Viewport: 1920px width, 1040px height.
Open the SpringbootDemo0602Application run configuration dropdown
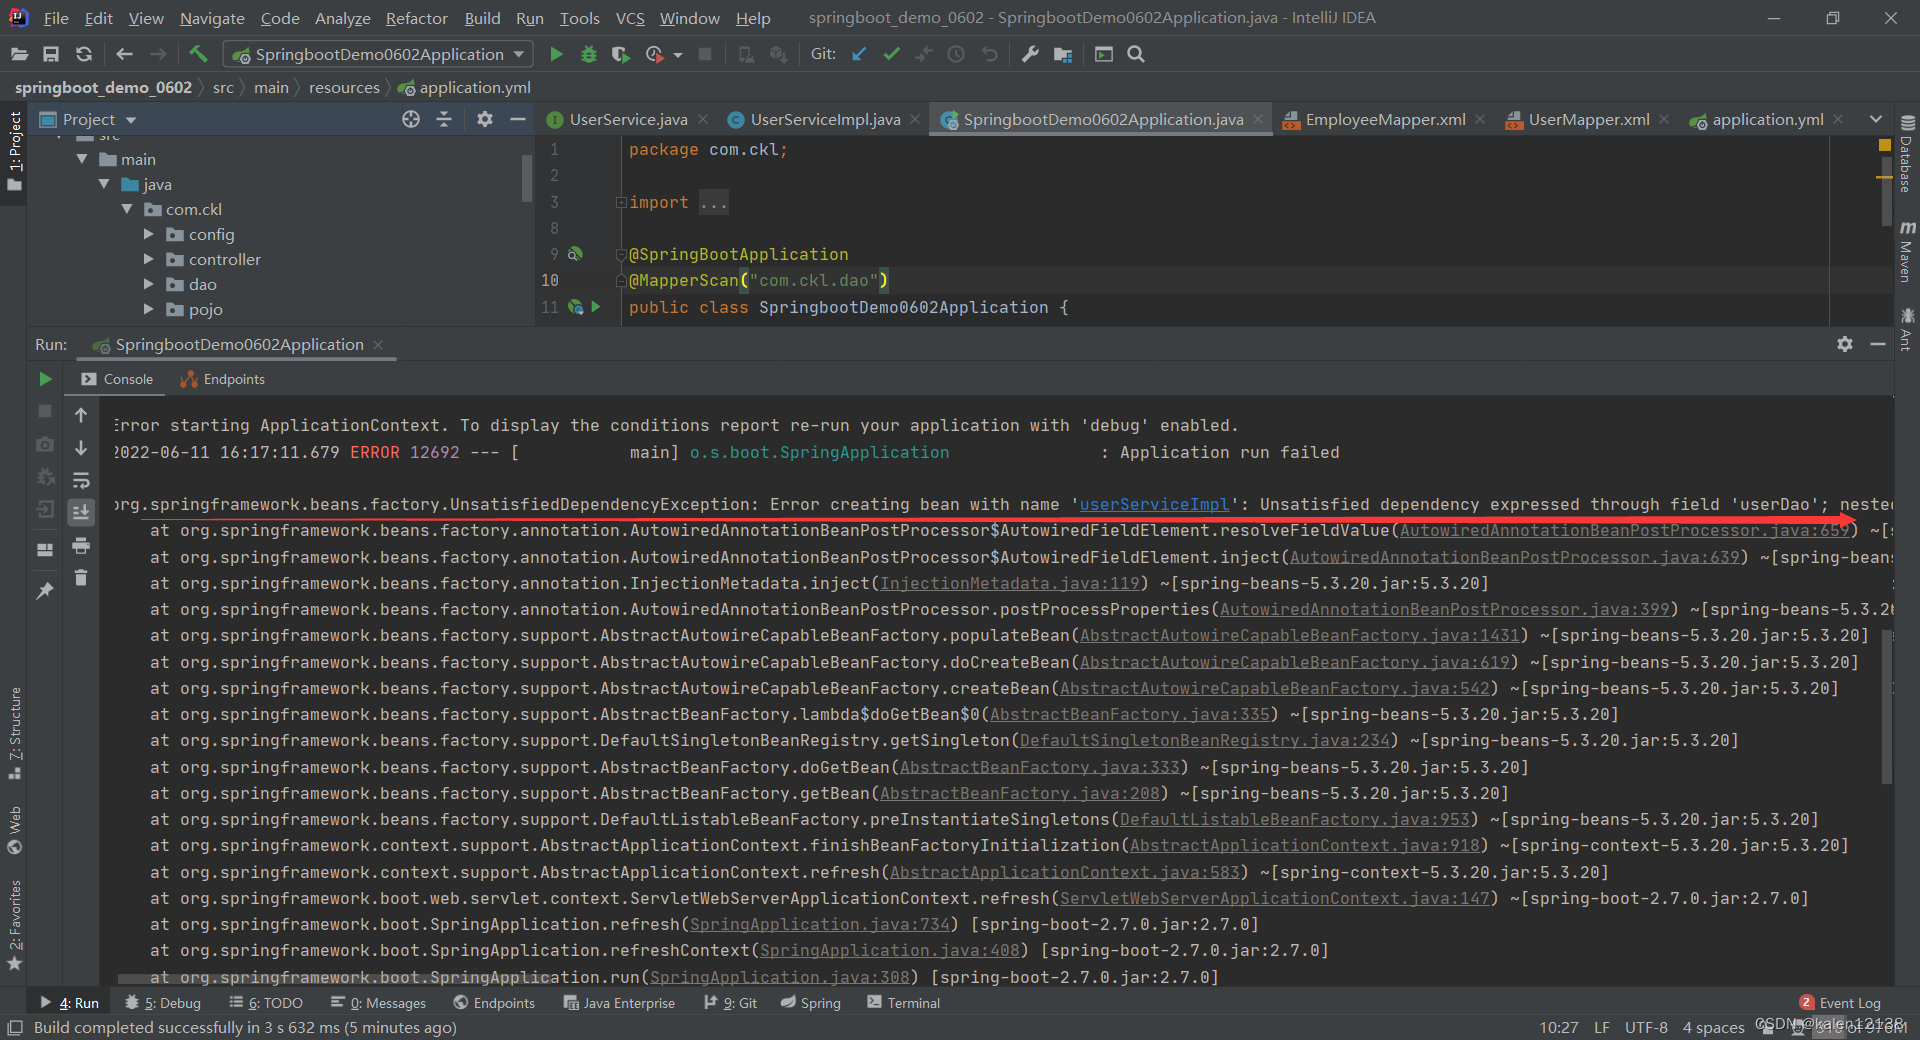[378, 54]
